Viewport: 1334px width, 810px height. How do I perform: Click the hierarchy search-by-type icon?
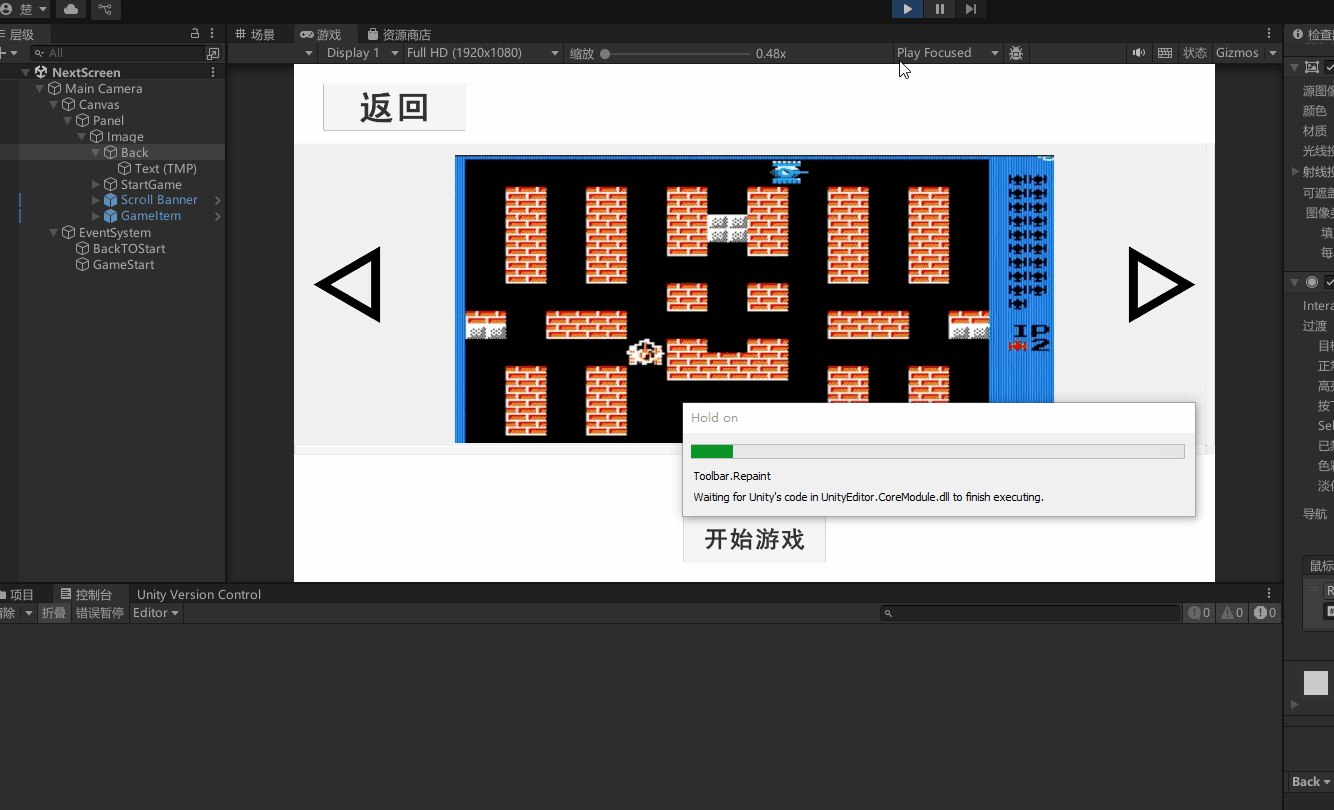213,53
